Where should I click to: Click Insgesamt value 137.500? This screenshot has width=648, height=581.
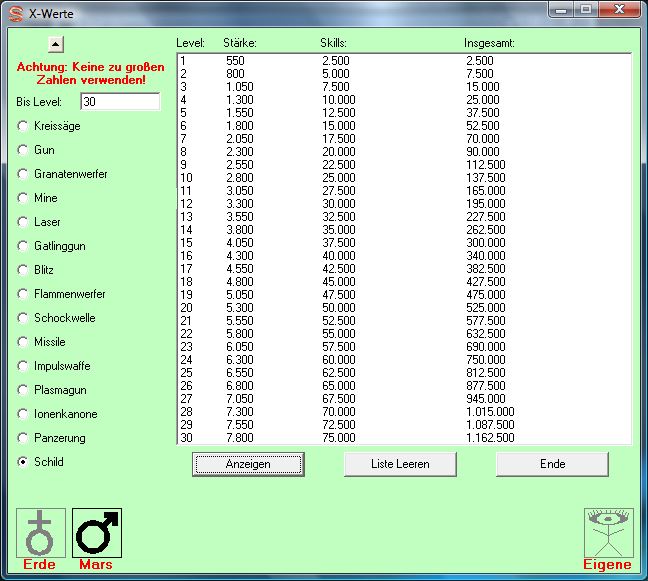click(x=486, y=178)
